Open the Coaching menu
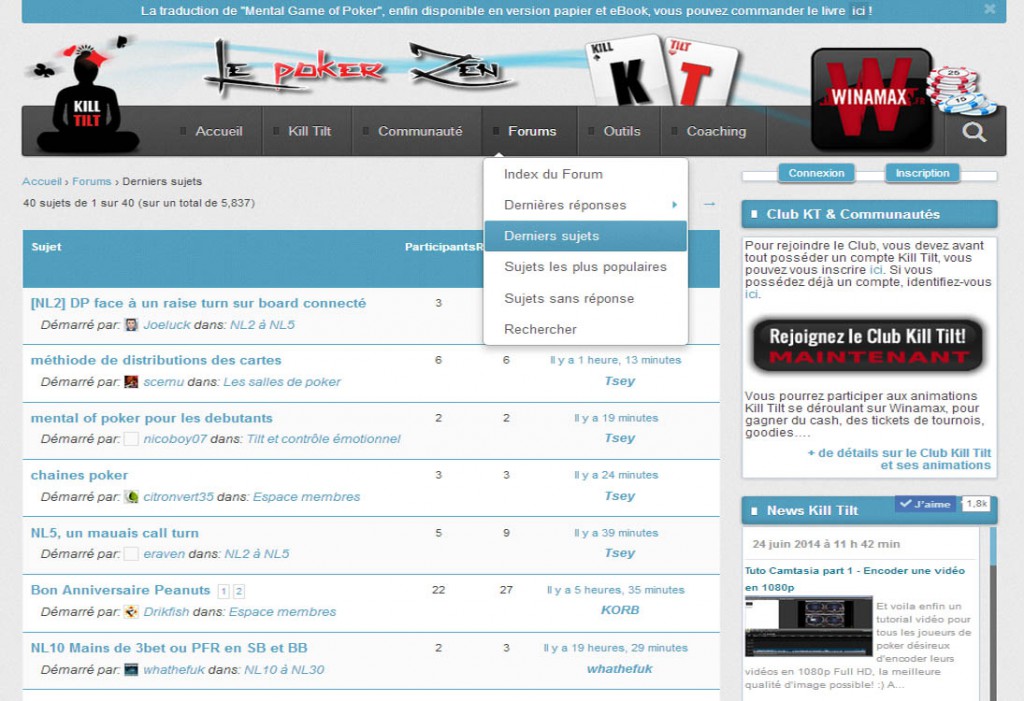Viewport: 1024px width, 701px height. [x=716, y=131]
